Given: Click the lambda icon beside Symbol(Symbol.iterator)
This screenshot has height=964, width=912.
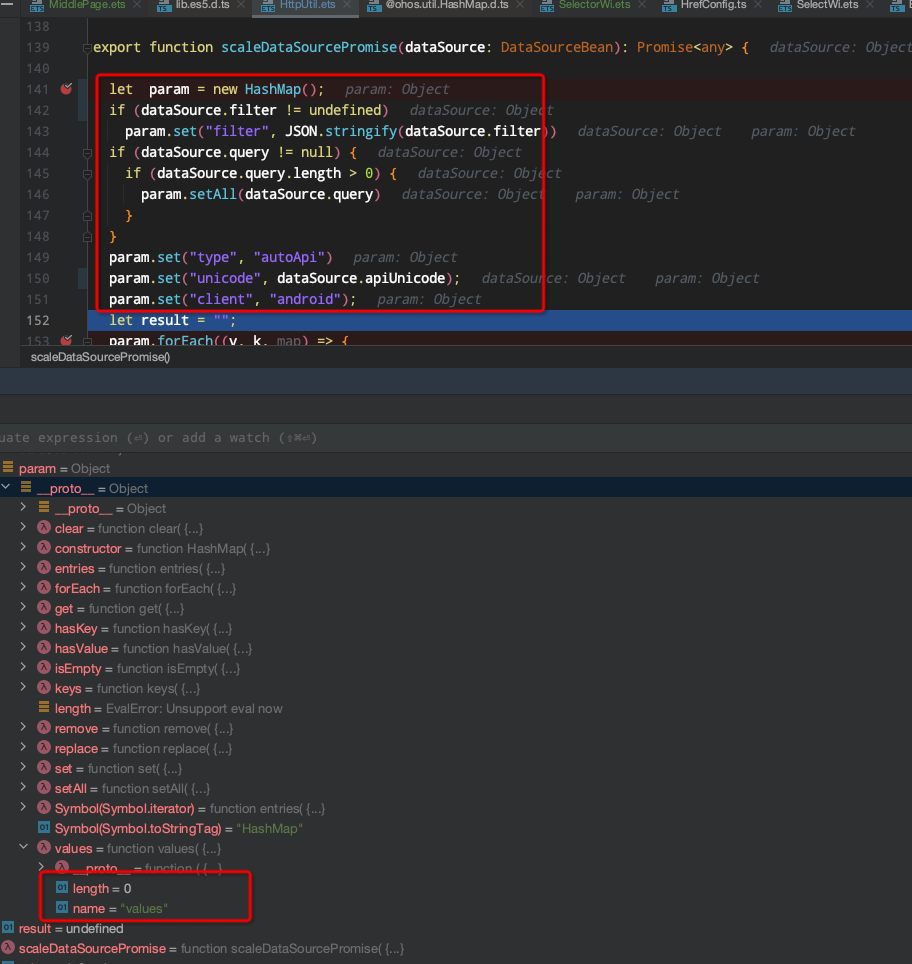Looking at the screenshot, I should point(44,807).
